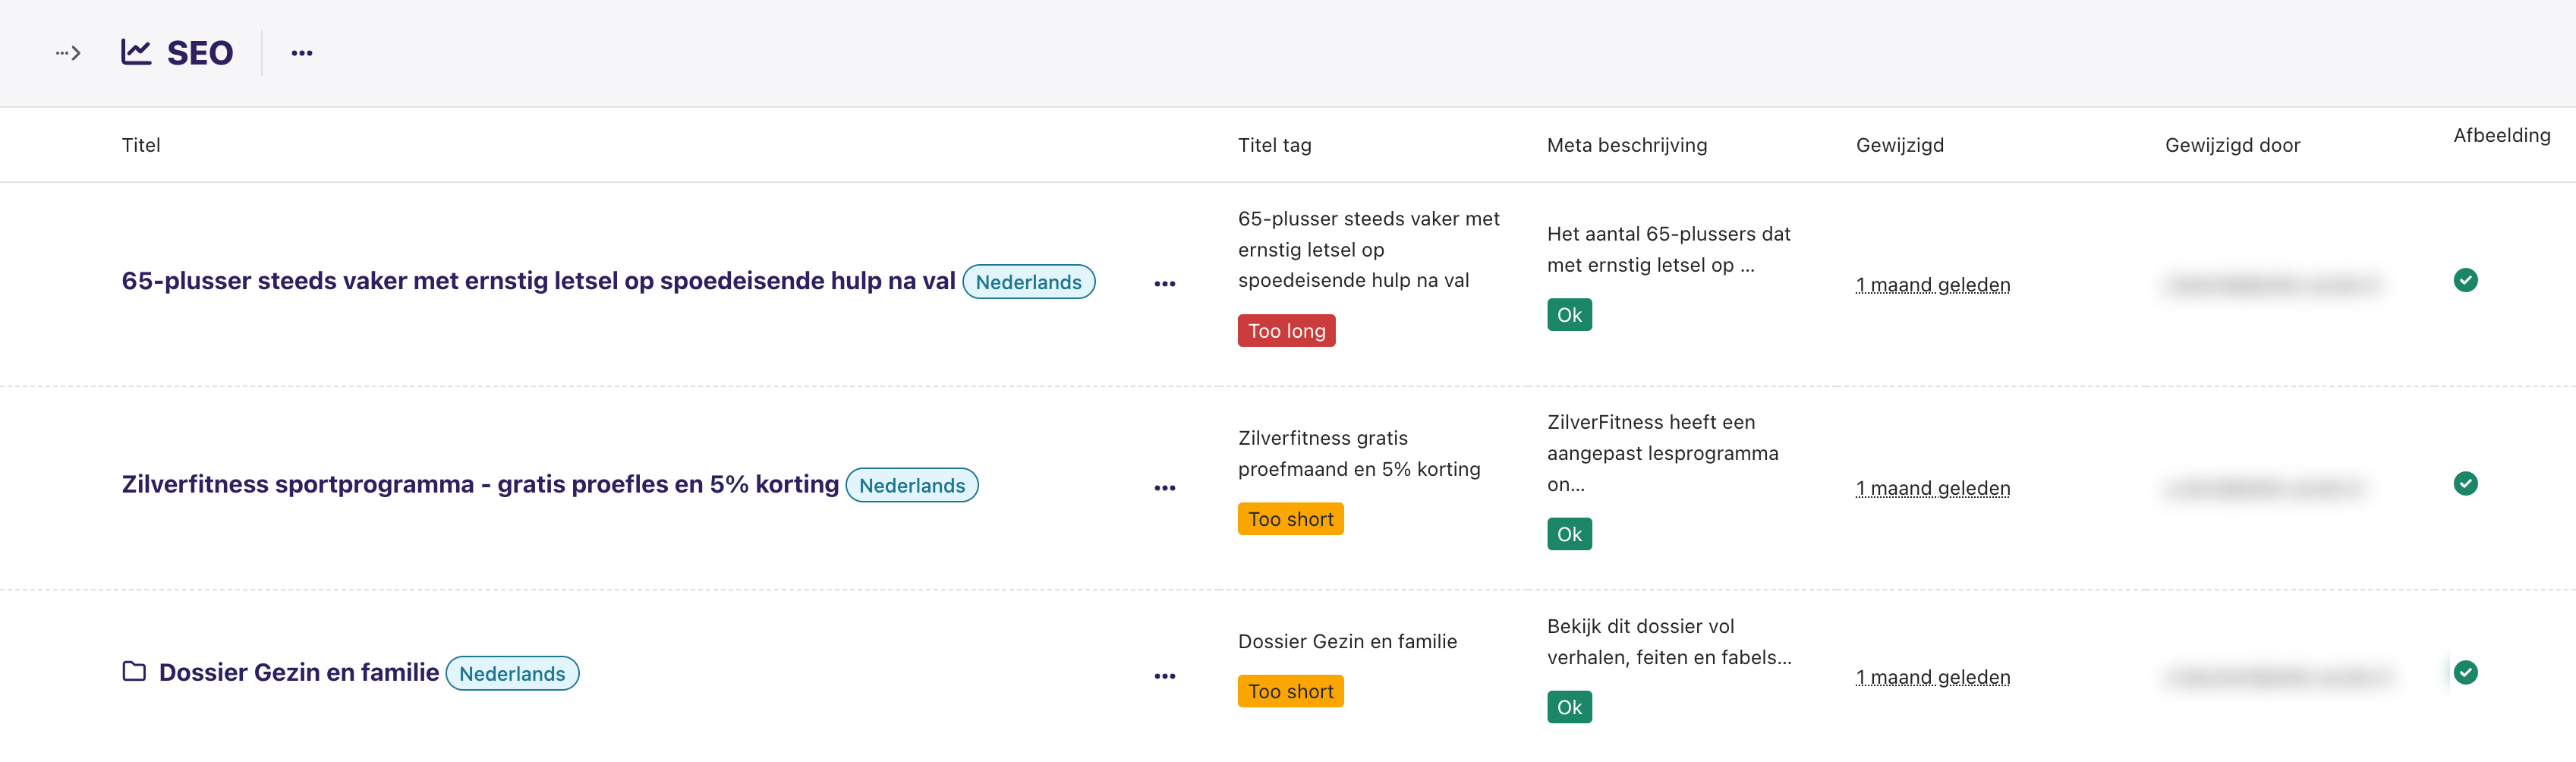Click the Nederlands badge on Dossier Gezin row
2576x762 pixels.
(512, 674)
